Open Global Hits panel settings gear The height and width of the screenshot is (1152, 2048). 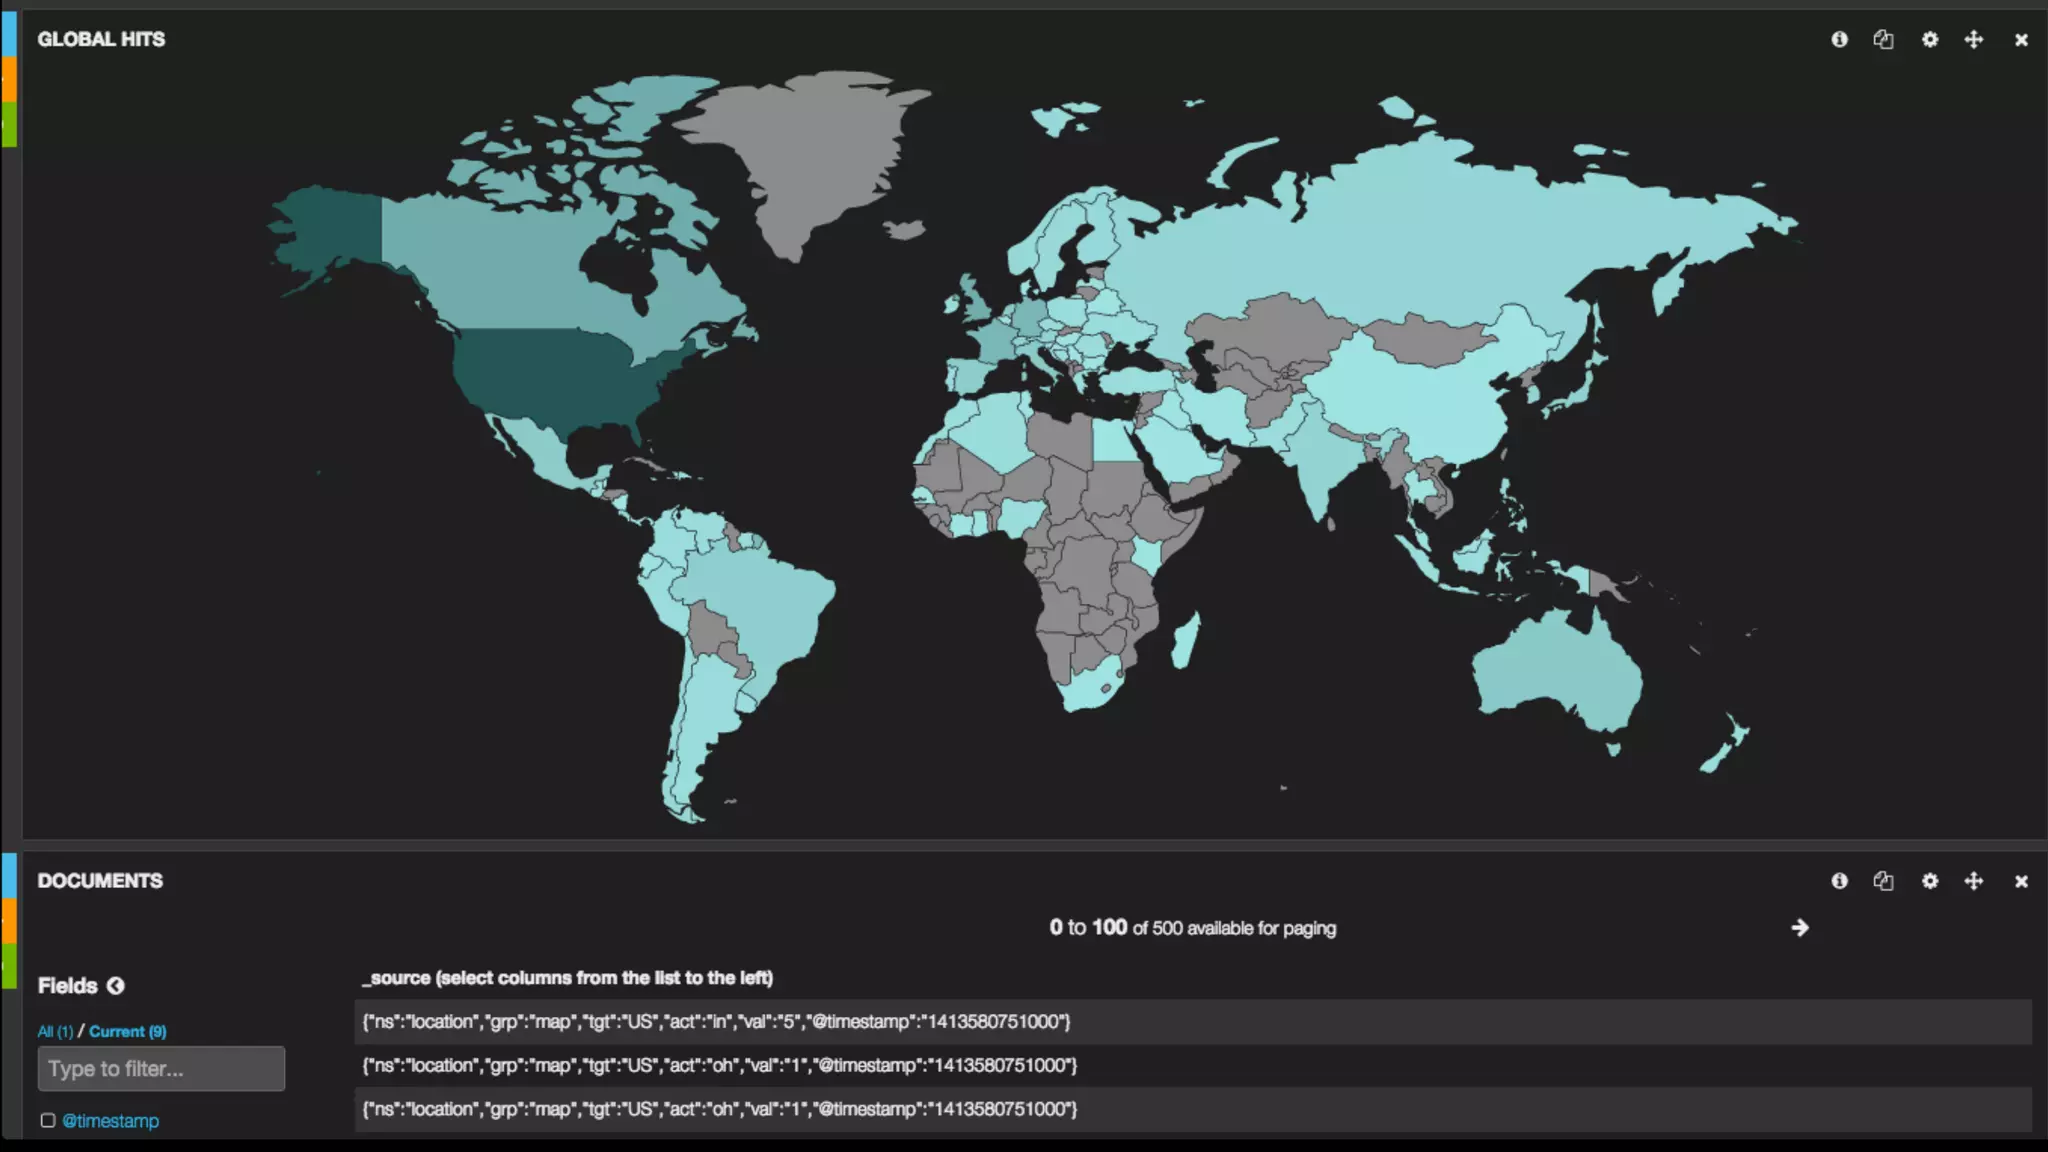1929,39
